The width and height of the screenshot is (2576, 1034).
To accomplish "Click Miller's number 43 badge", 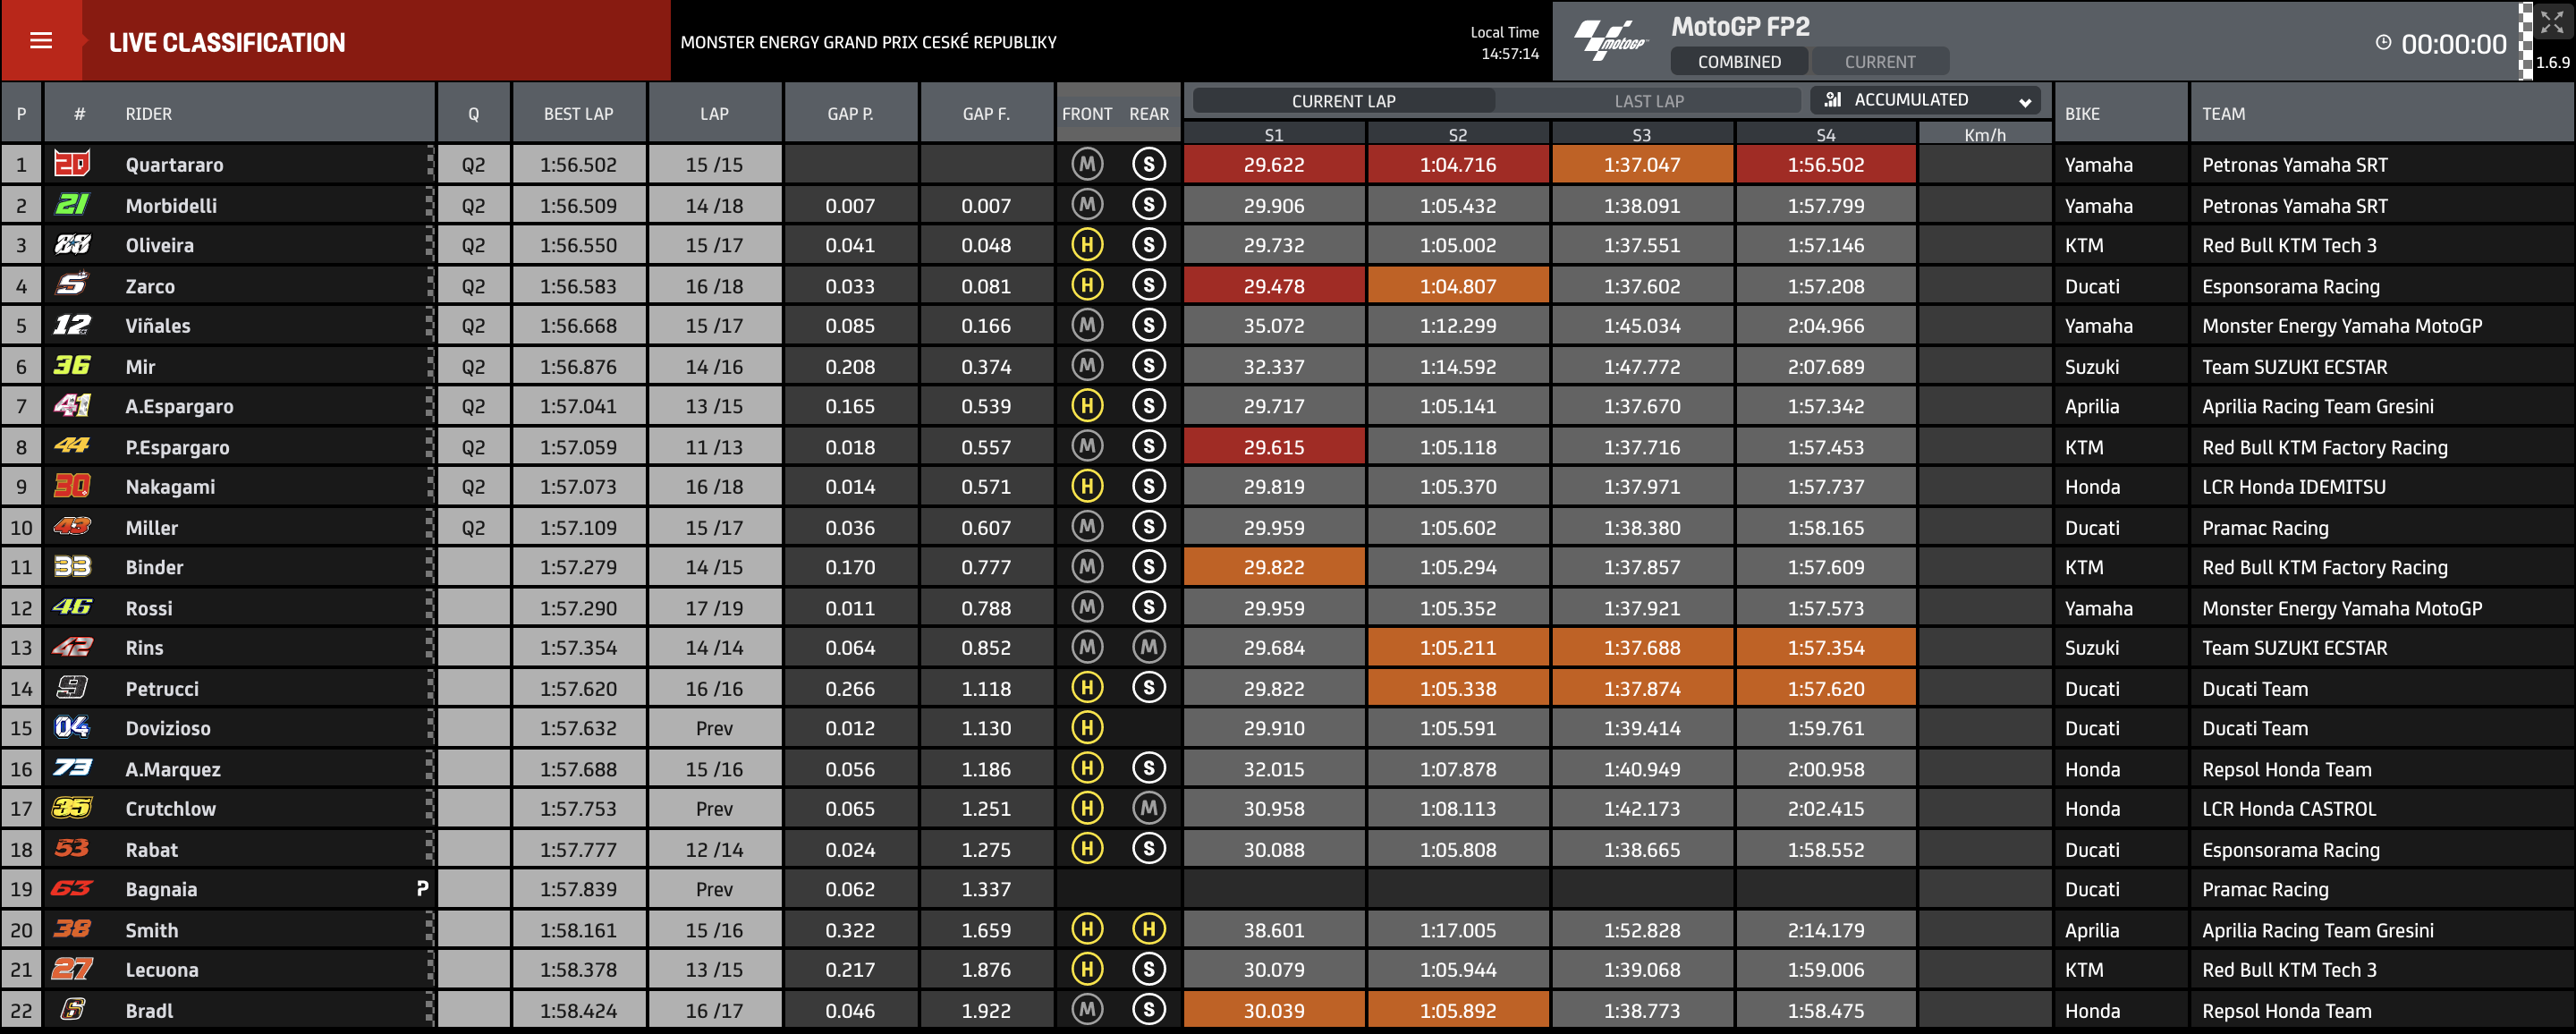I will tap(72, 527).
